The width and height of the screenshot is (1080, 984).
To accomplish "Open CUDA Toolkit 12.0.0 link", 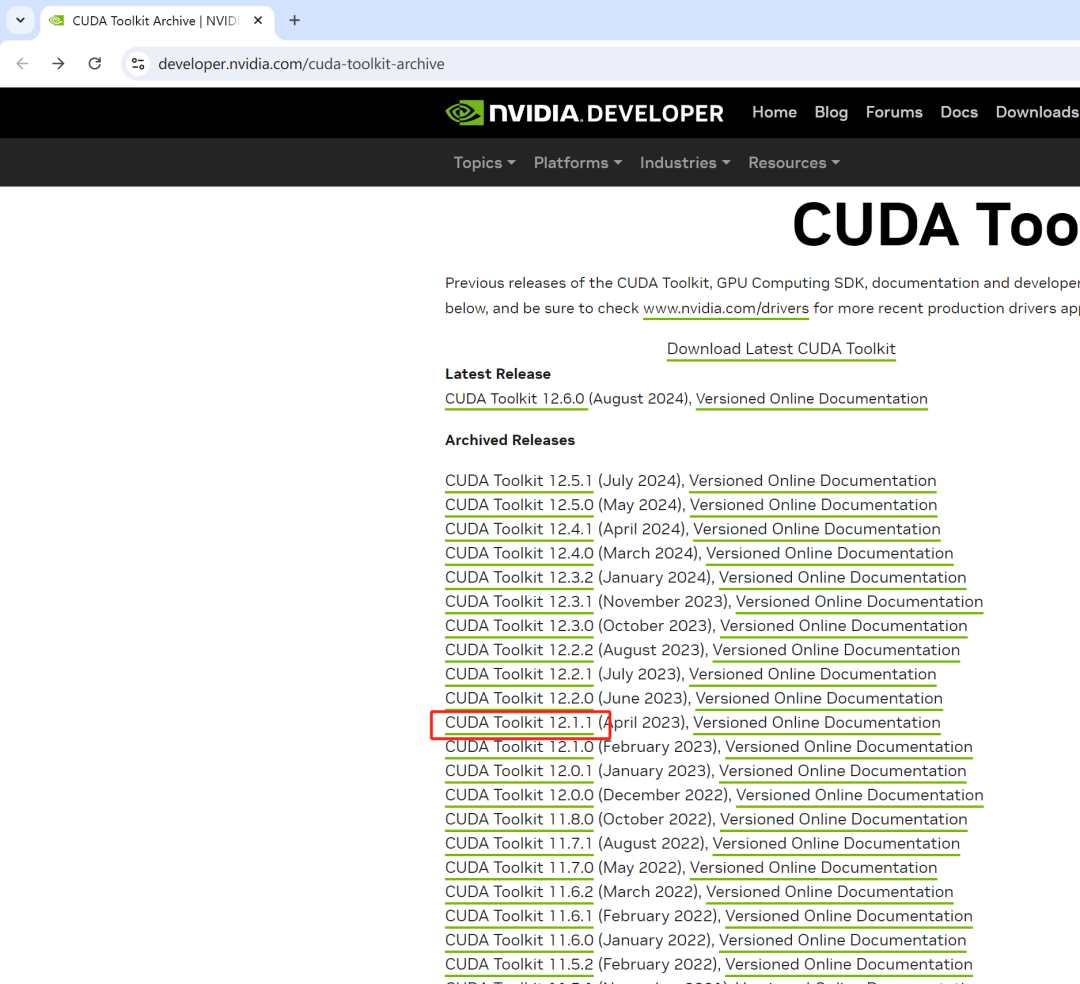I will pyautogui.click(x=519, y=795).
